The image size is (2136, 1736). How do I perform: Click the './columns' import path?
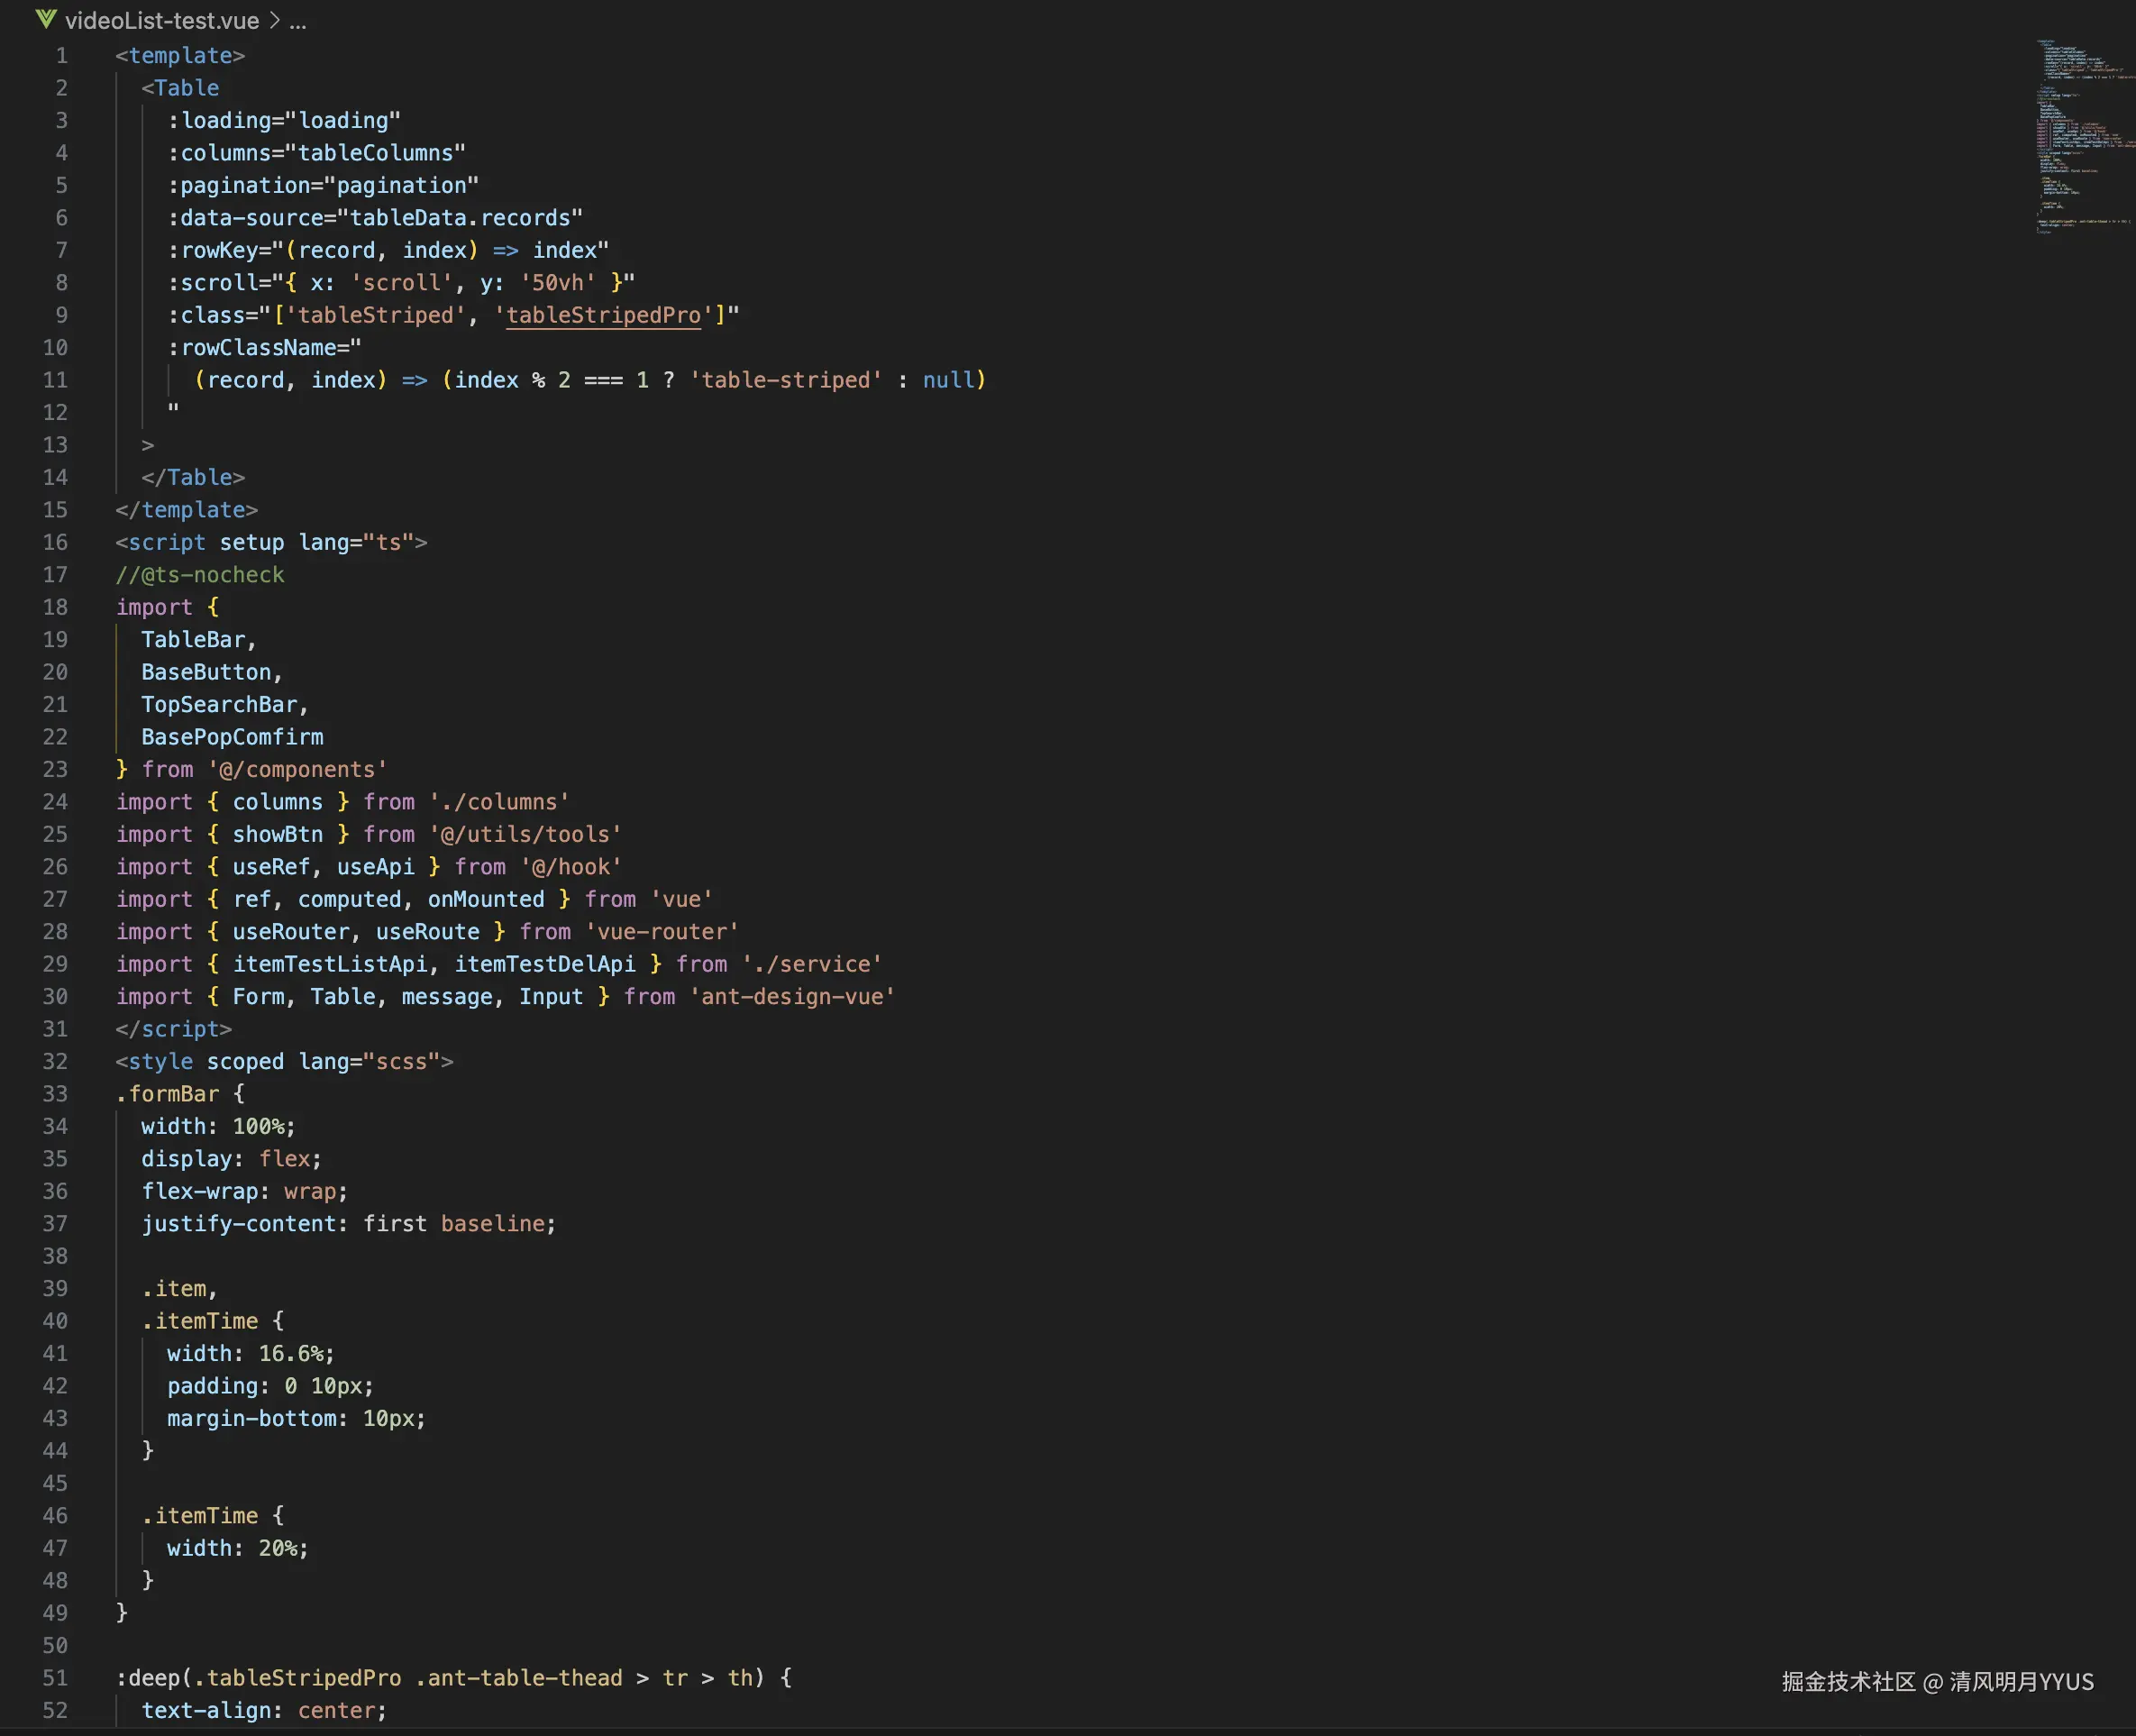pyautogui.click(x=499, y=802)
